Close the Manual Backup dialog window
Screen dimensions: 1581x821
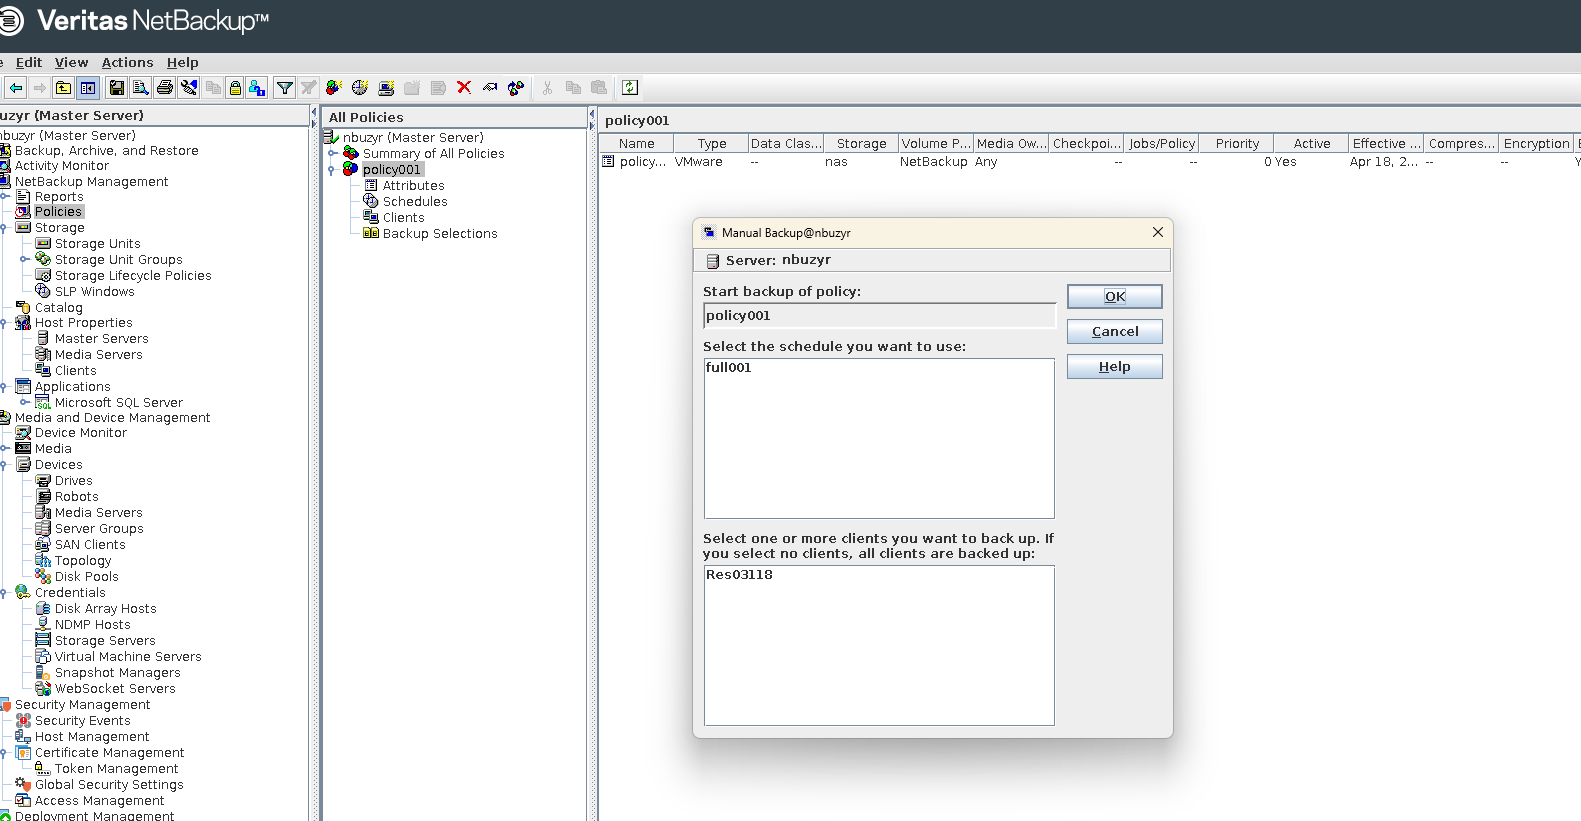1157,232
